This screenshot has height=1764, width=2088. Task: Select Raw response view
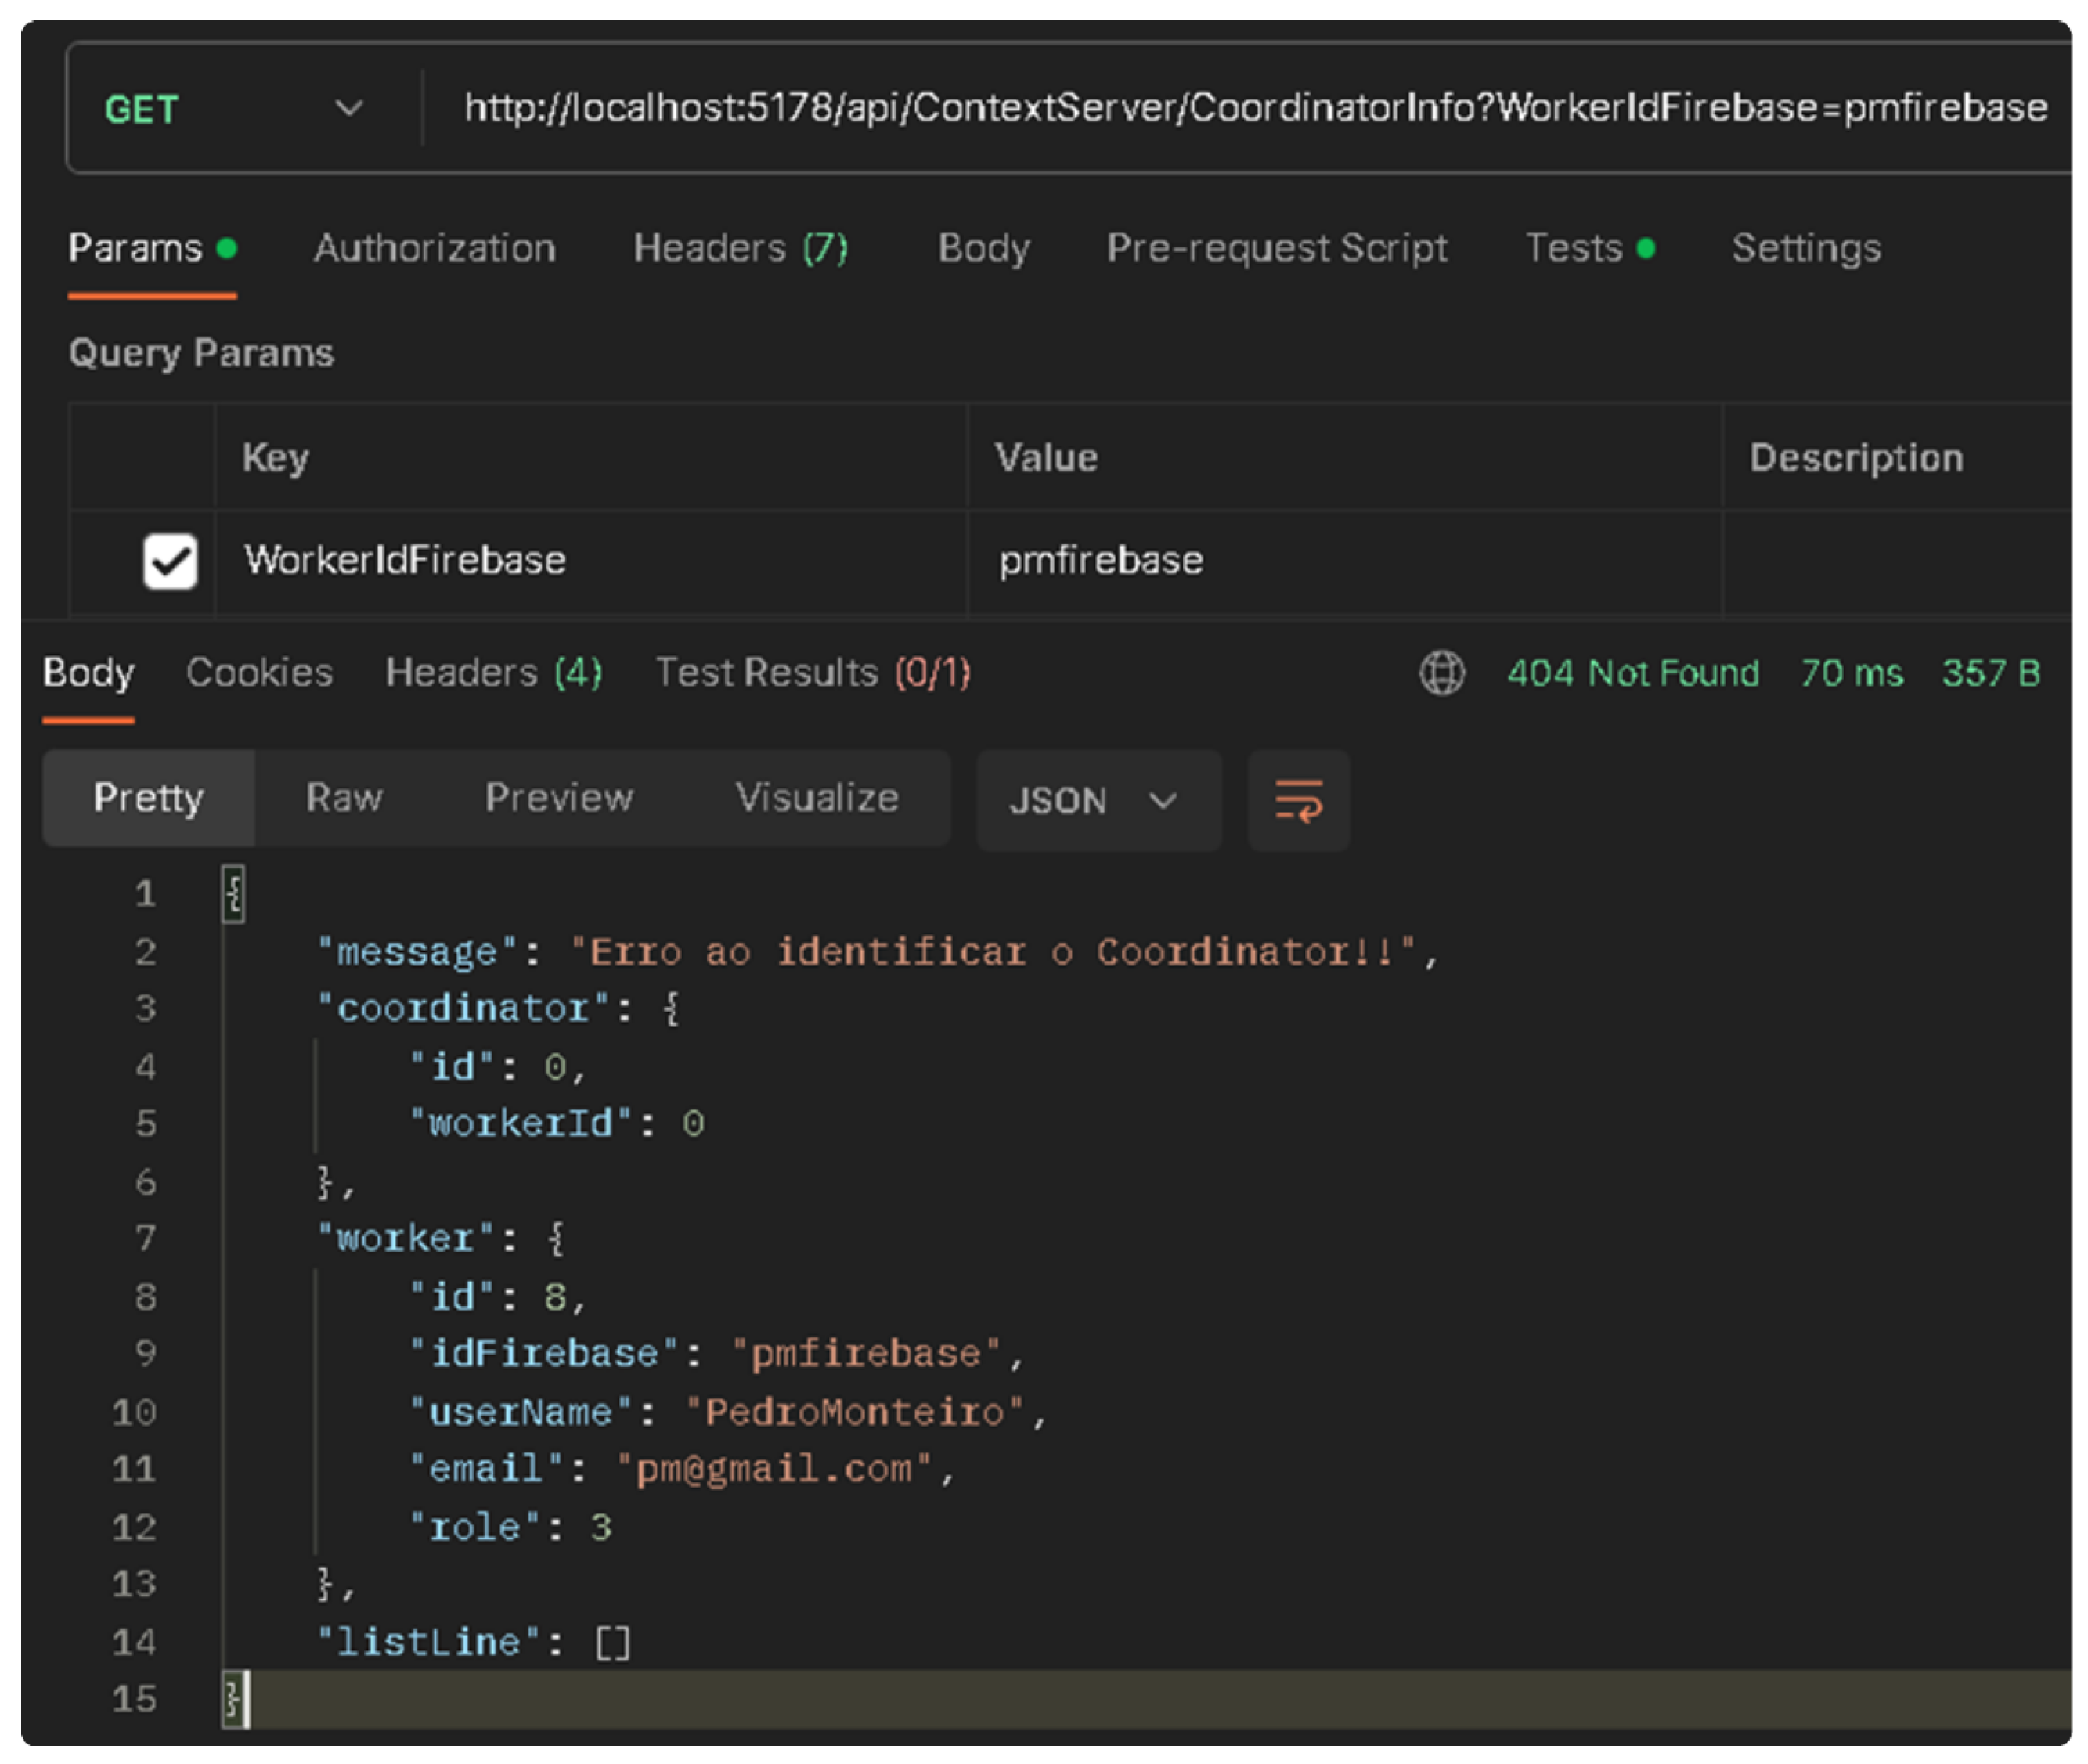[x=344, y=798]
